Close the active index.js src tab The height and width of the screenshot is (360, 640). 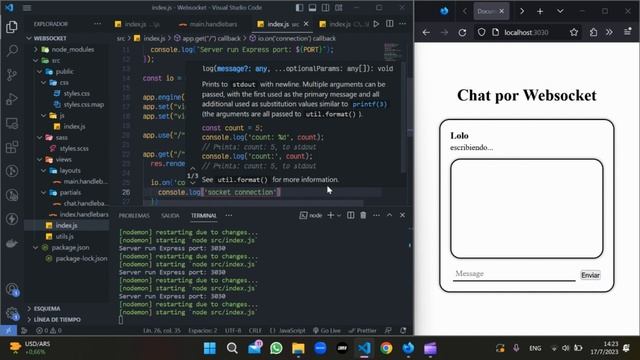306,24
